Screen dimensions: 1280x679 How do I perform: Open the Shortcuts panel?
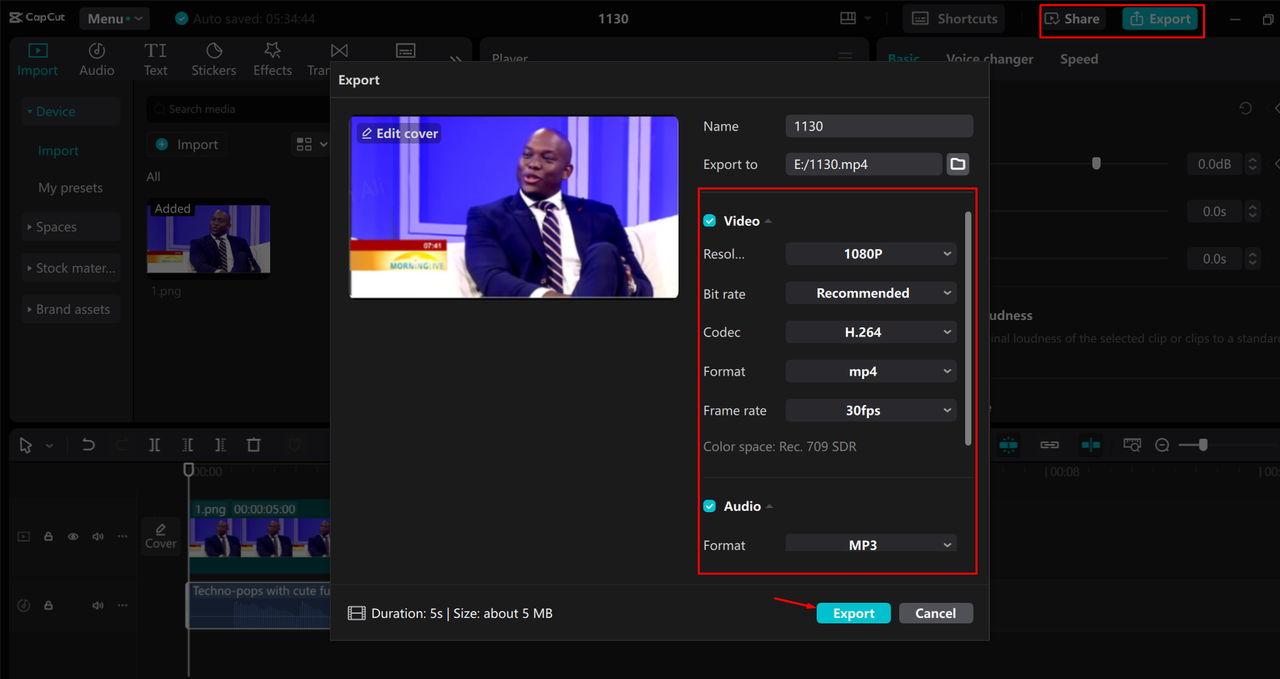point(953,19)
